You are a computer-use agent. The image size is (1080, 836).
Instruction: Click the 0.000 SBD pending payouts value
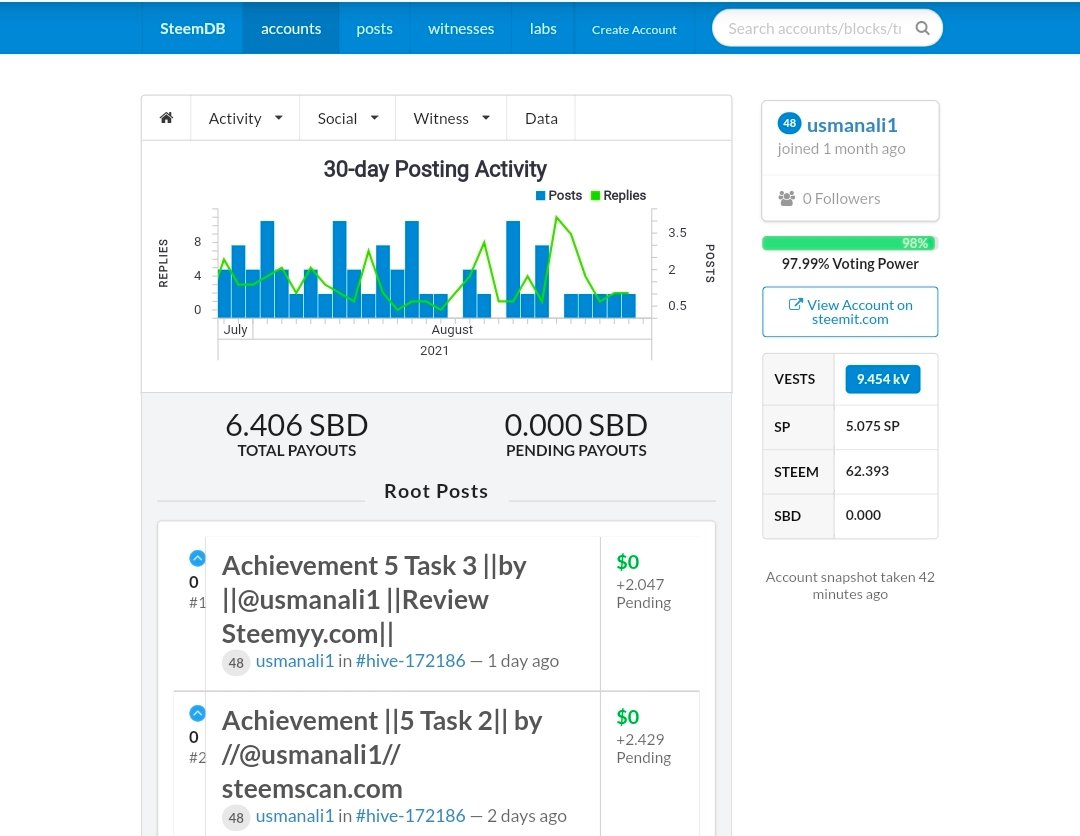tap(576, 425)
